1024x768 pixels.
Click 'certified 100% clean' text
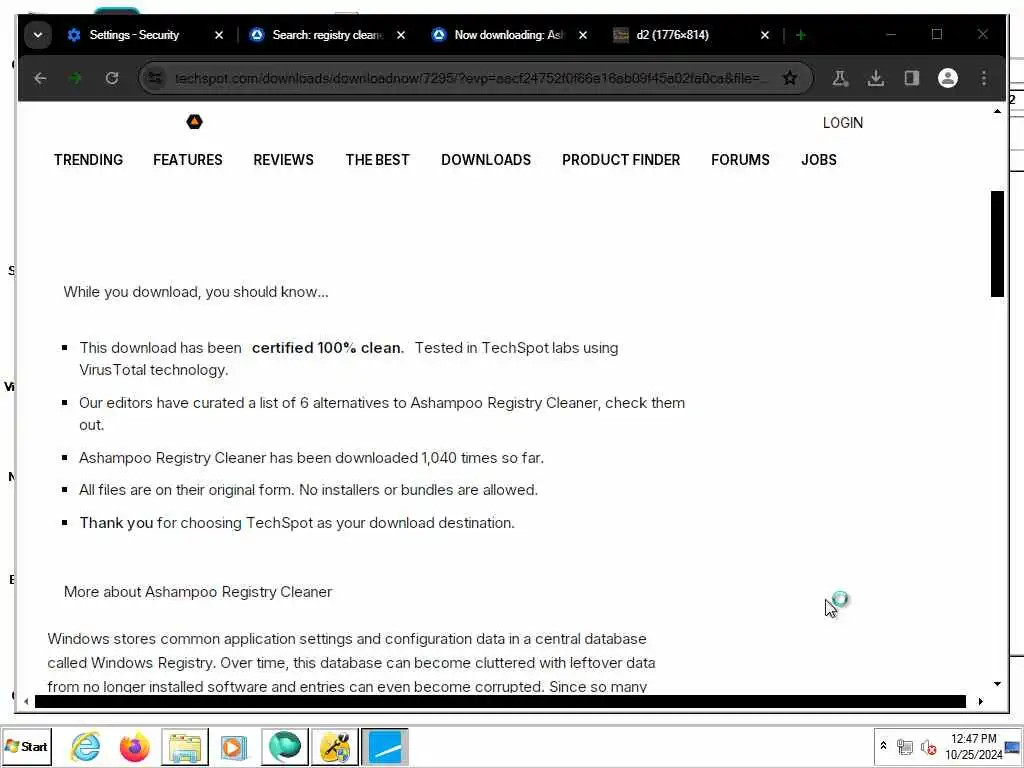(326, 348)
